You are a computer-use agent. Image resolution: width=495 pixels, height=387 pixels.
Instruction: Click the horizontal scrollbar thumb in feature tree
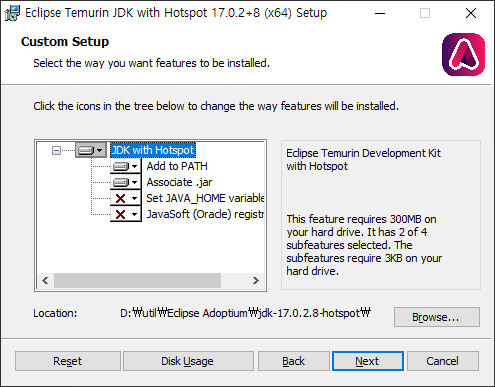pyautogui.click(x=137, y=280)
